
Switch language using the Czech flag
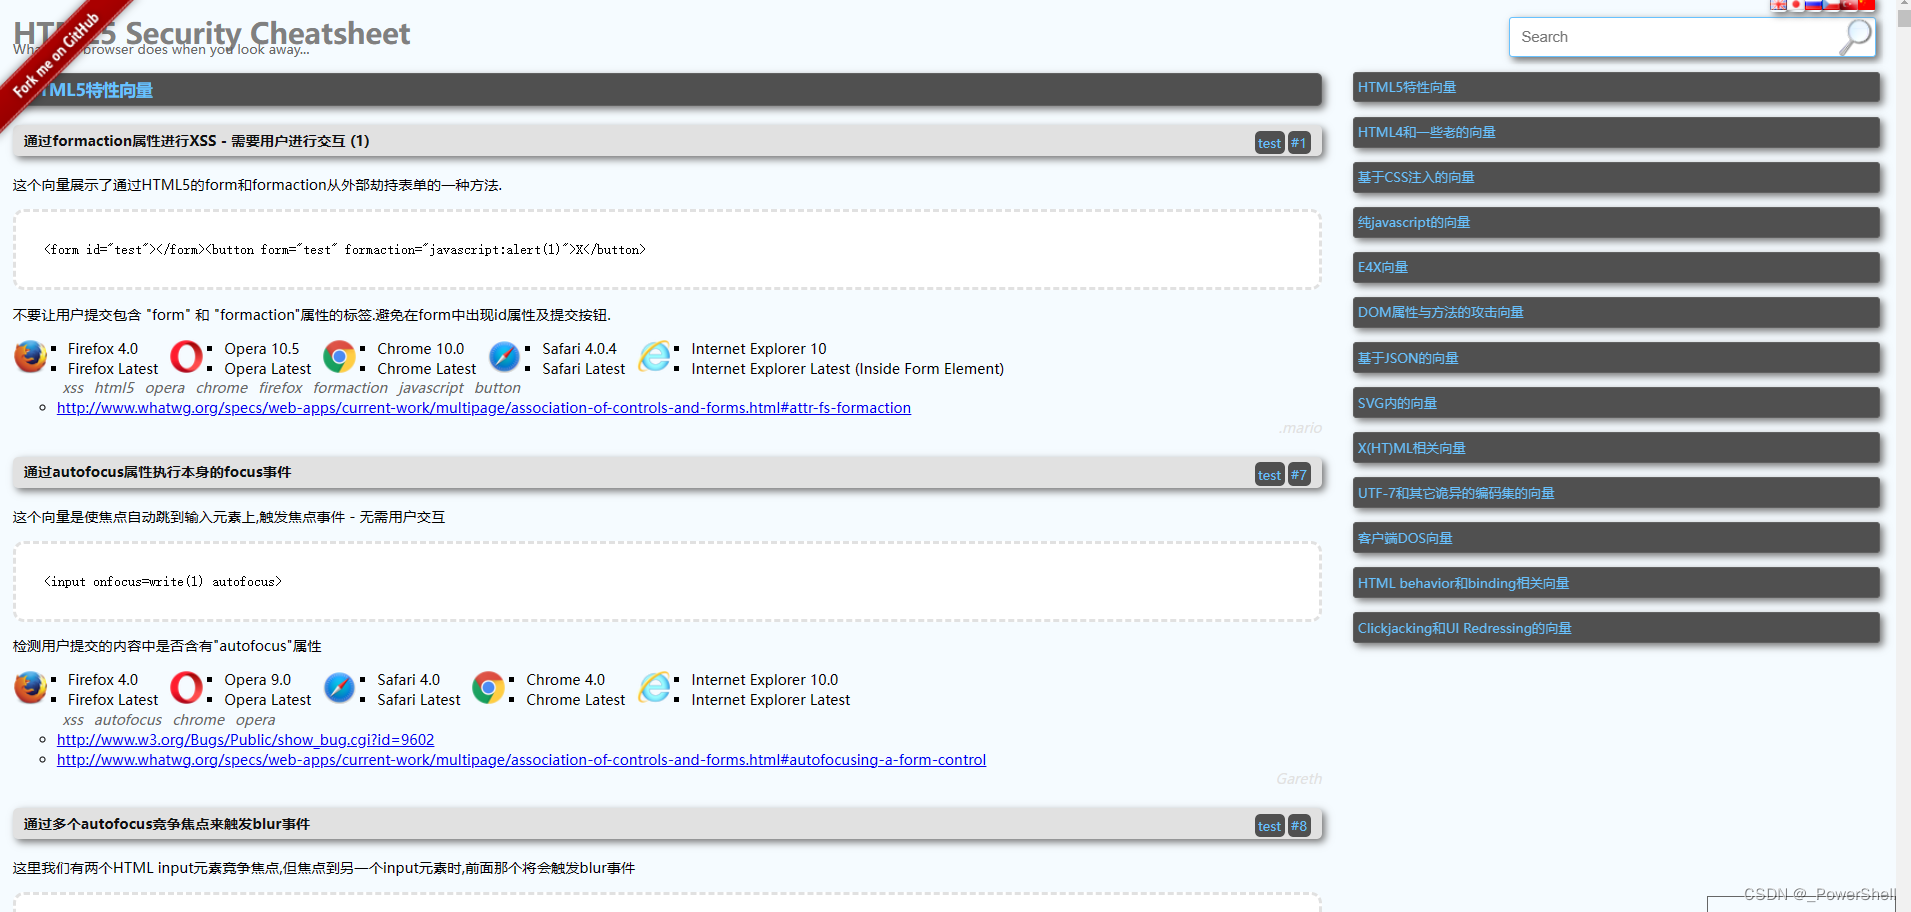(1831, 5)
